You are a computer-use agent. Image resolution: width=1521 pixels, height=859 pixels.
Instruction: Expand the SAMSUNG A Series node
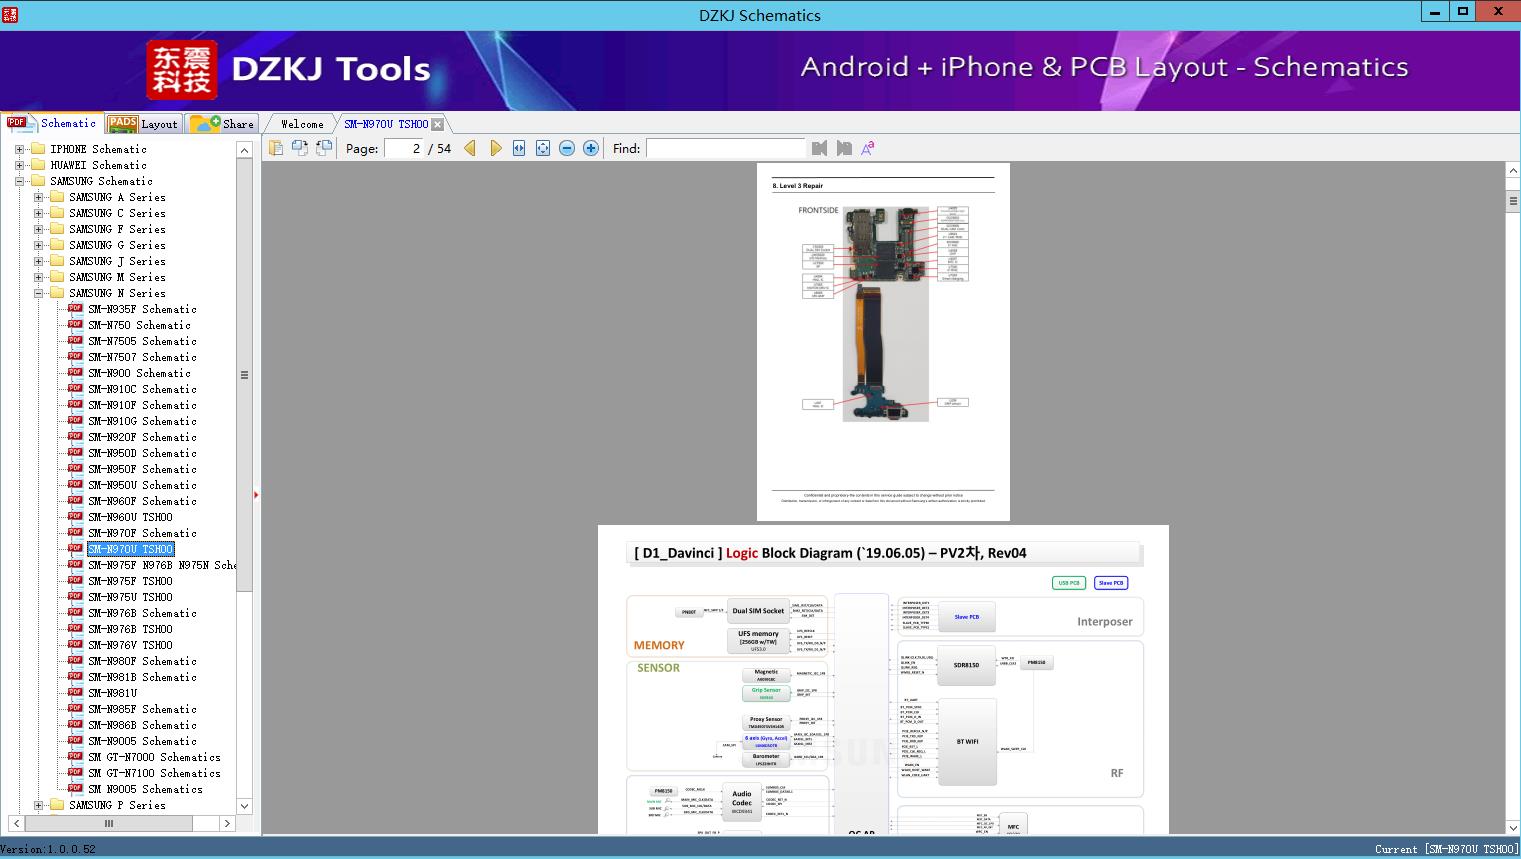coord(38,197)
